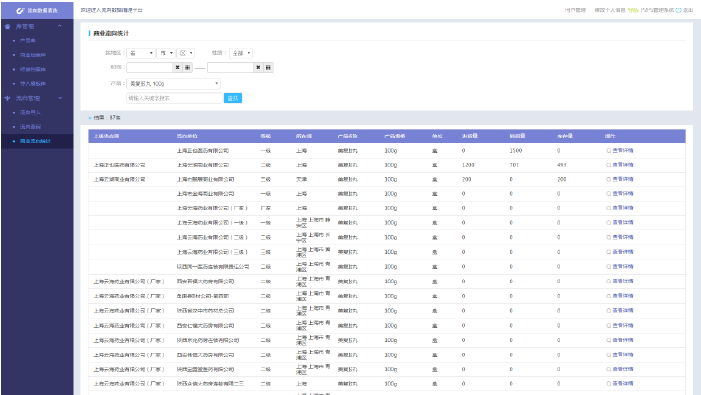Click the magnifier icon in the row with 1200

[x=608, y=165]
